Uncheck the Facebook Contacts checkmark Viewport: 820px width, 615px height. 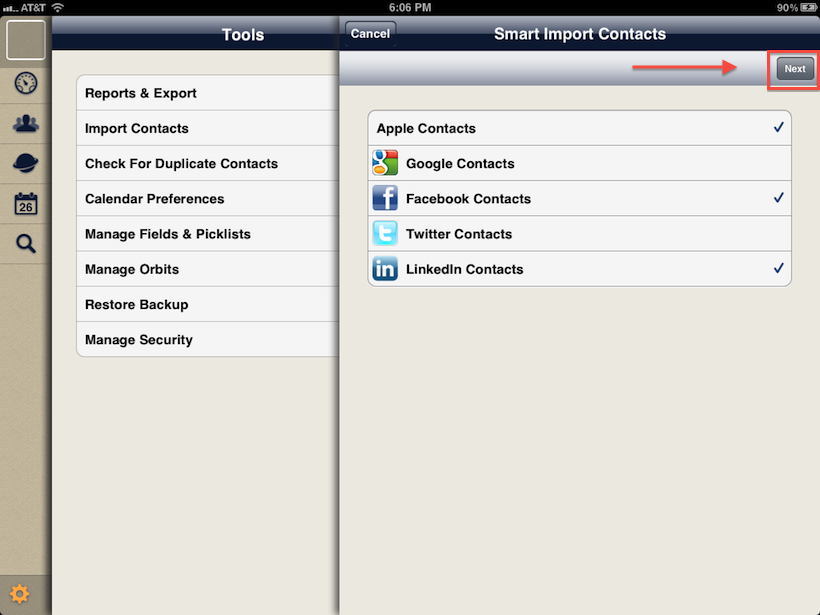(x=778, y=198)
